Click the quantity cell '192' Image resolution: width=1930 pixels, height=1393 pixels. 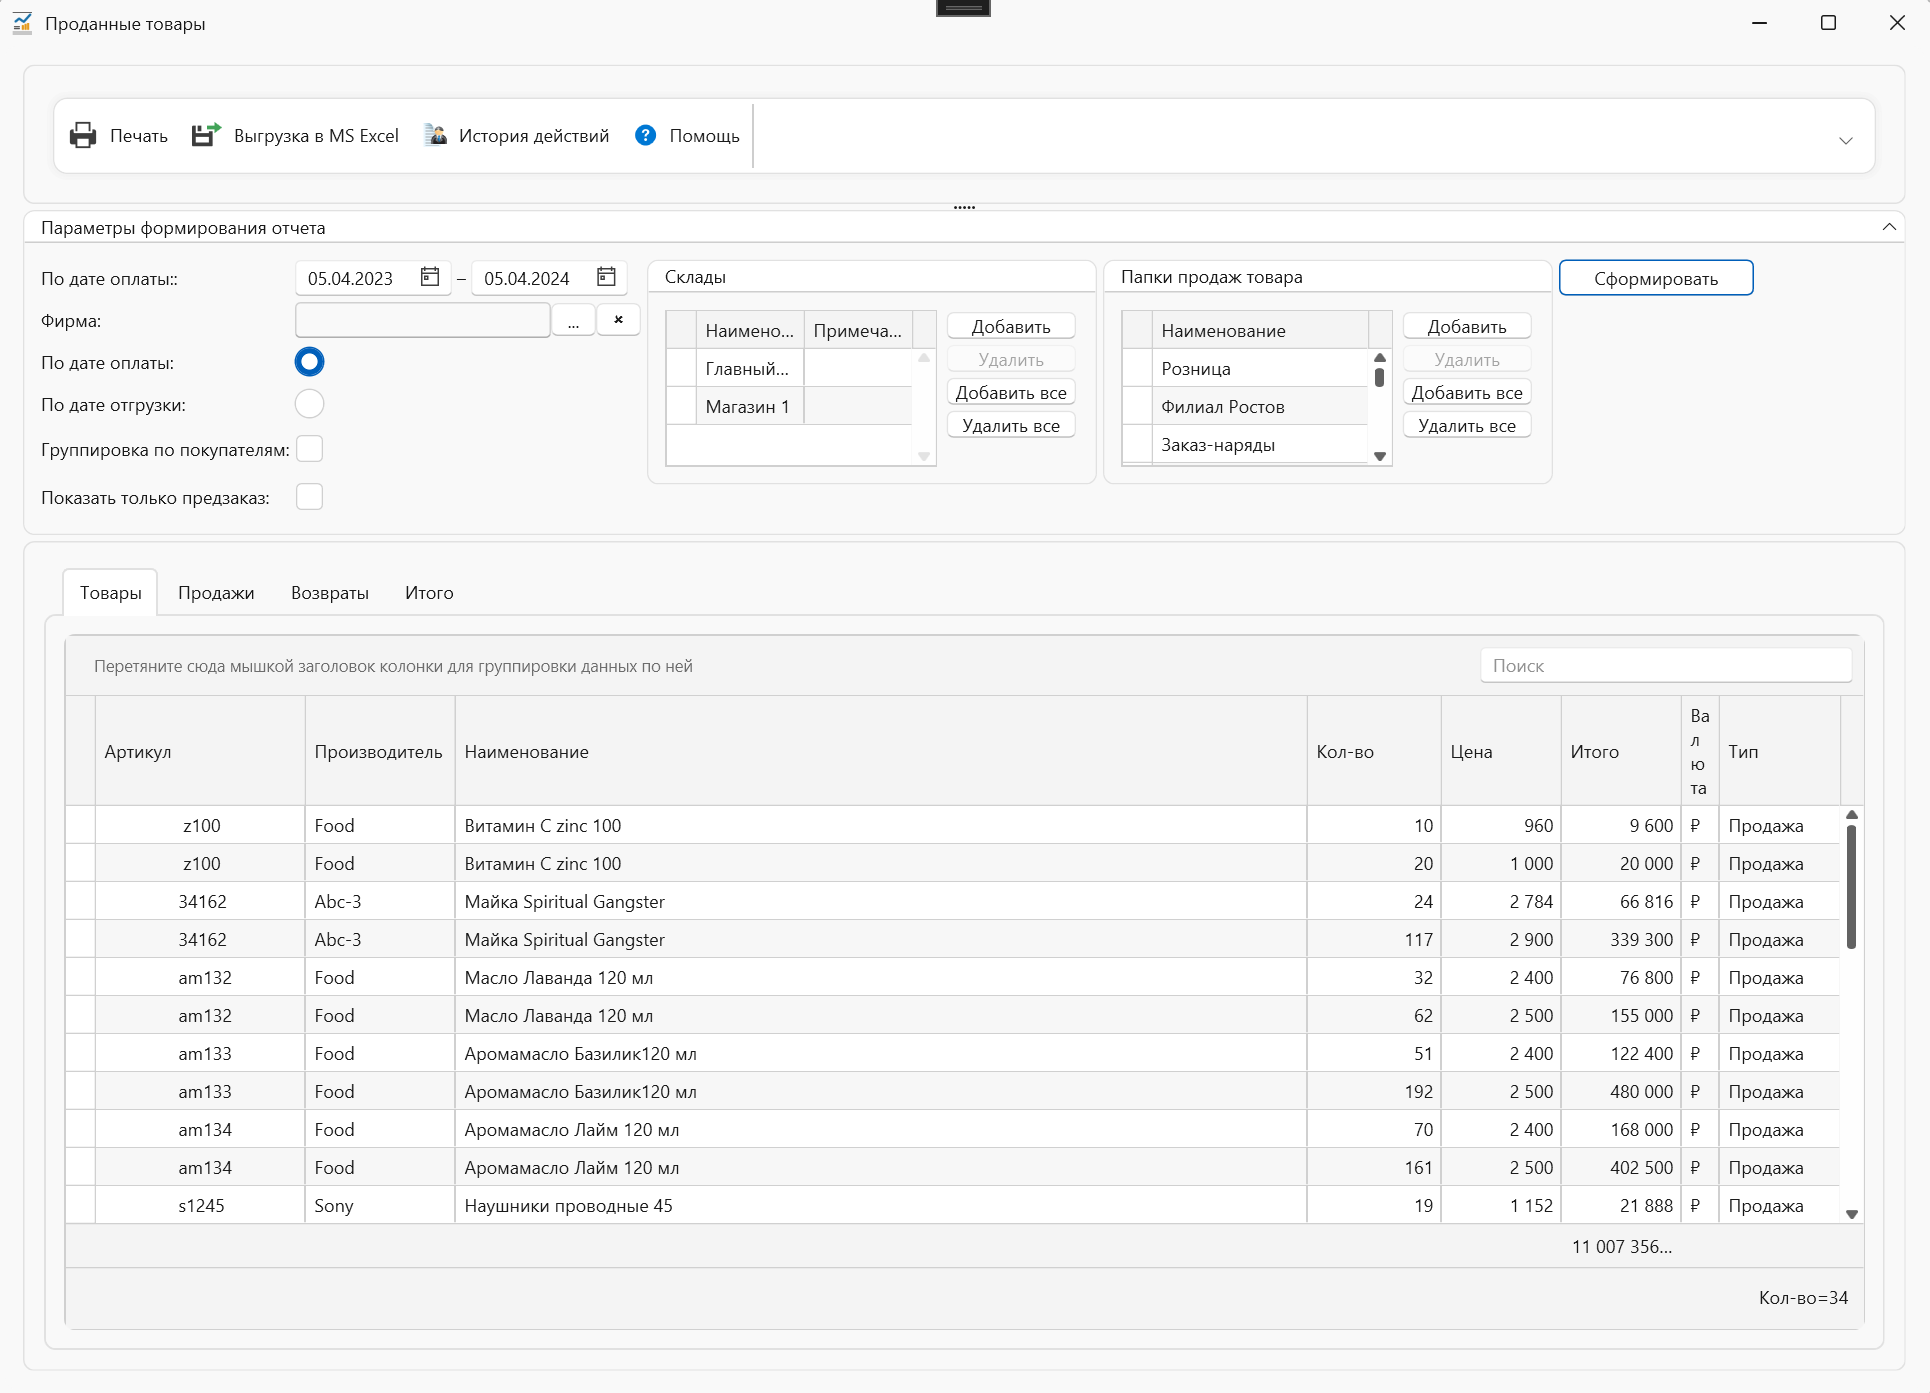1374,1091
